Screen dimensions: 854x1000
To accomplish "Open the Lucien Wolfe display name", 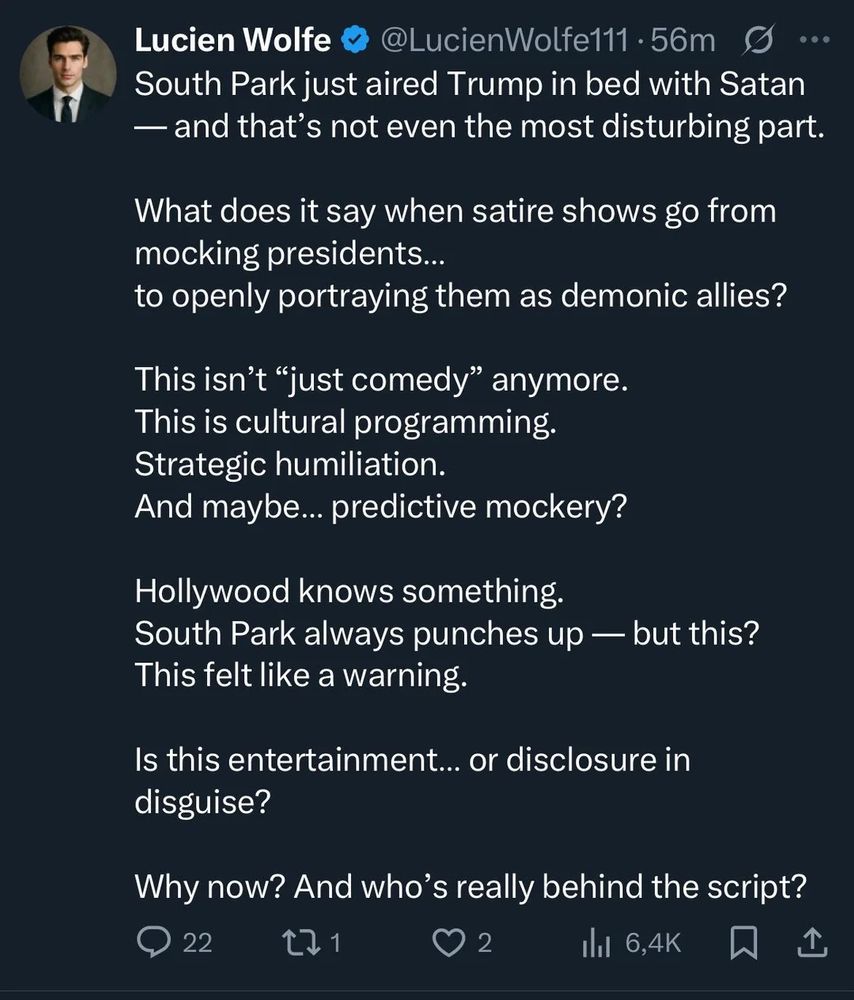I will tap(233, 40).
